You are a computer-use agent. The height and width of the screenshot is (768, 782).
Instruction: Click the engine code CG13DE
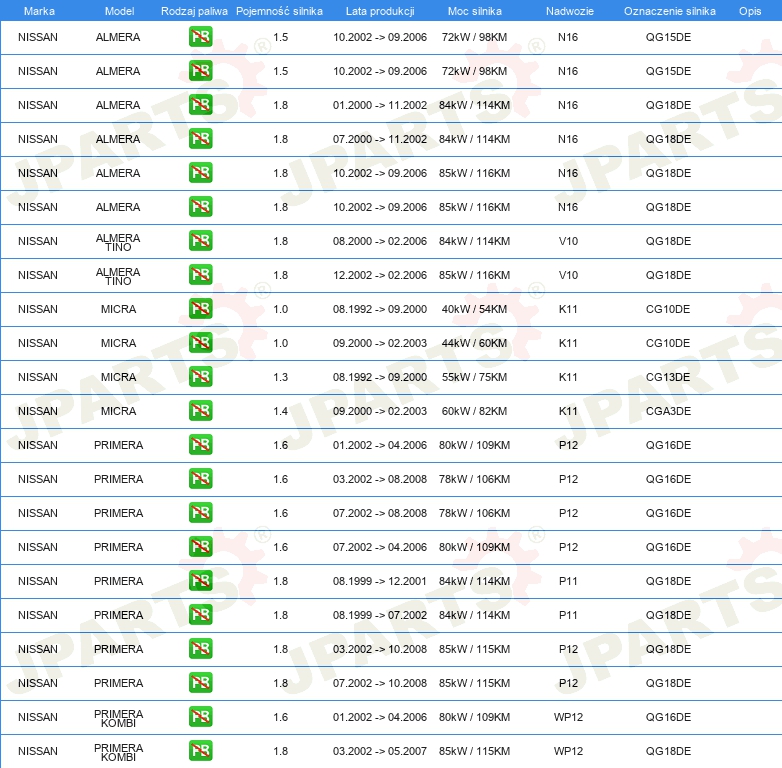668,377
